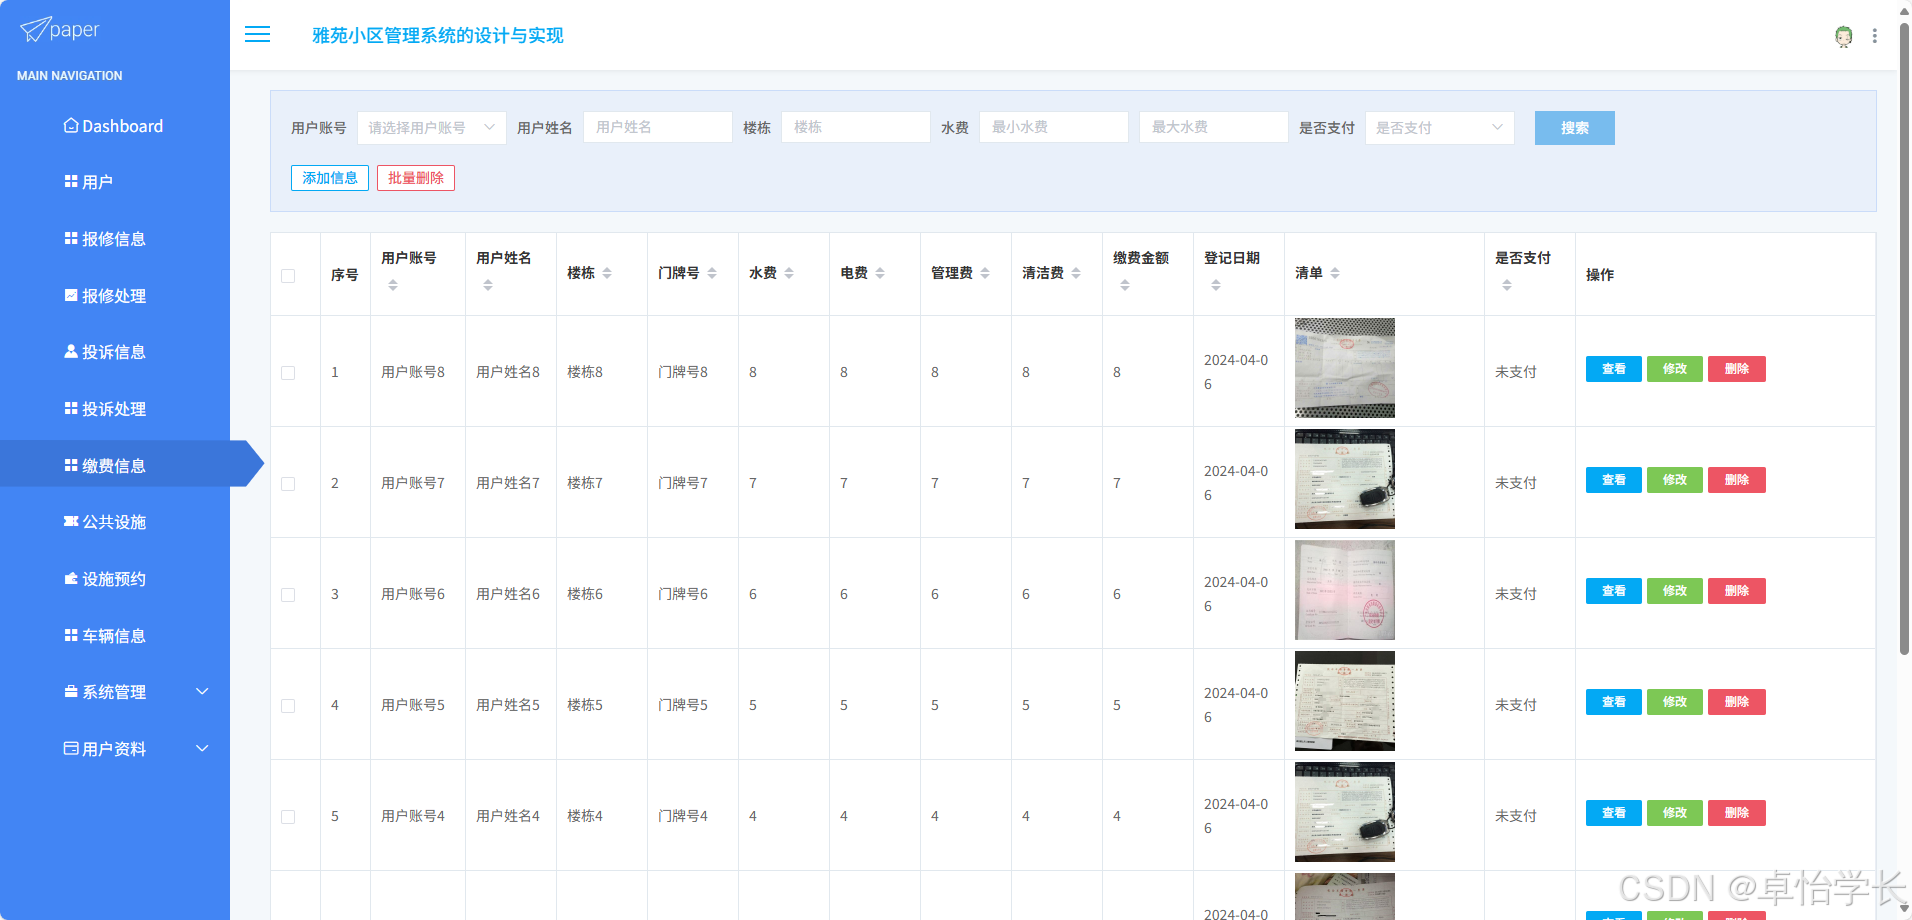Sort table by 用户账号 column arrows

coord(393,286)
